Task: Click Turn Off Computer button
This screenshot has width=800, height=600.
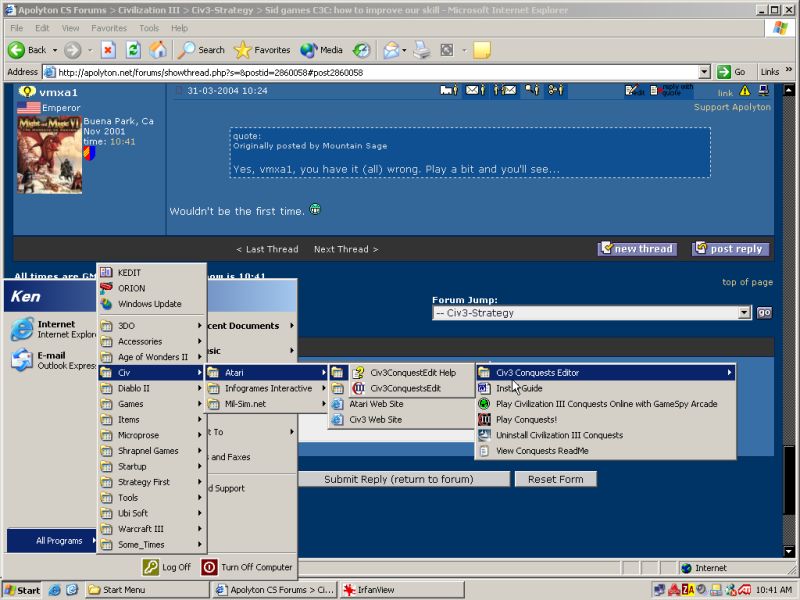Action: coord(247,567)
